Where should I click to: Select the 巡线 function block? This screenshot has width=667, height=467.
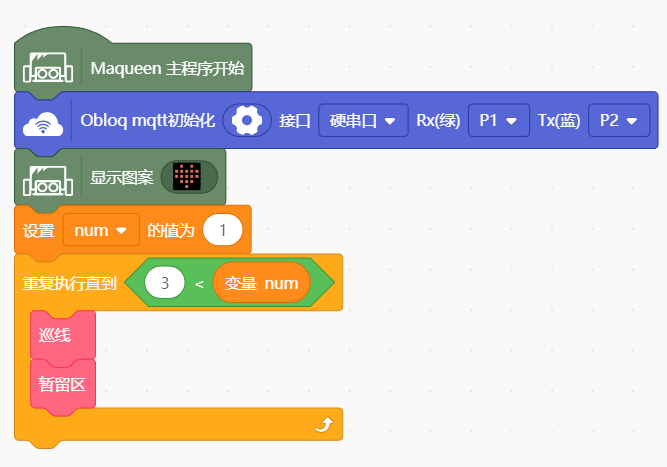tap(63, 336)
